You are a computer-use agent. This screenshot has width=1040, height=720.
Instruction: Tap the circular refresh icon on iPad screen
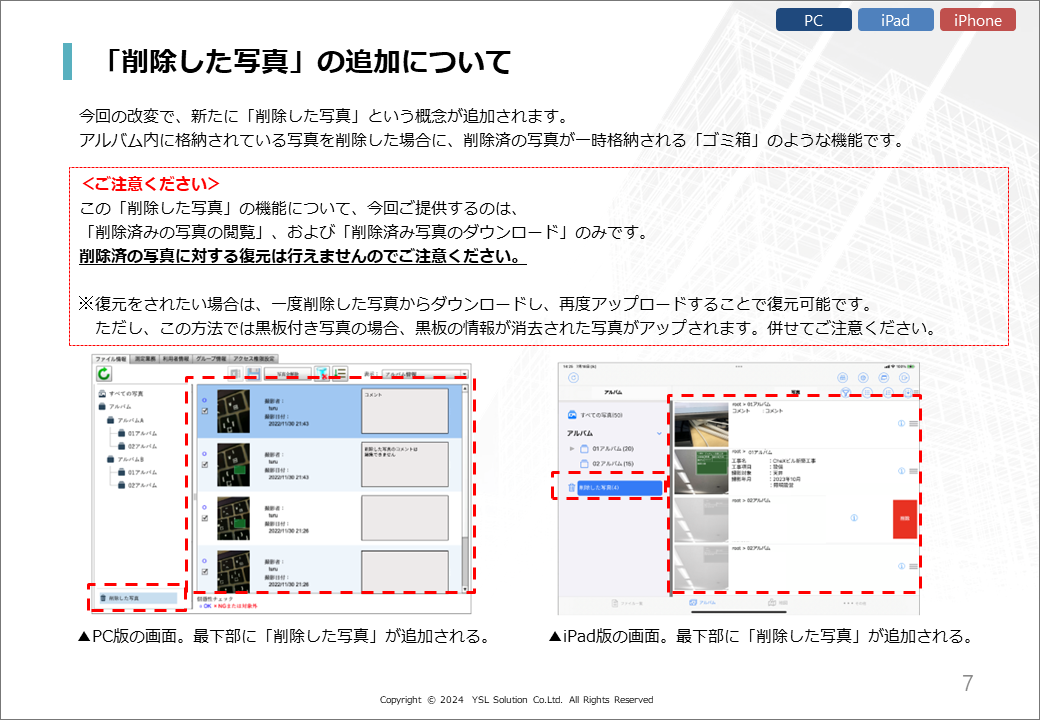(x=573, y=378)
